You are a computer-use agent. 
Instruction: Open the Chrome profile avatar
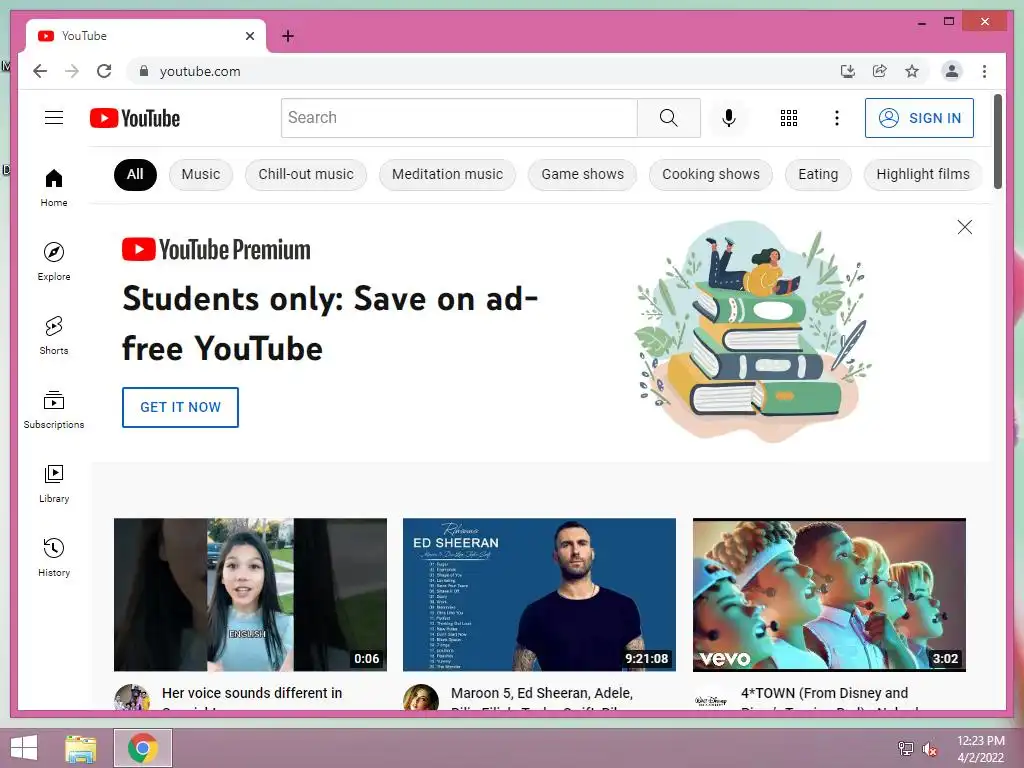point(952,71)
